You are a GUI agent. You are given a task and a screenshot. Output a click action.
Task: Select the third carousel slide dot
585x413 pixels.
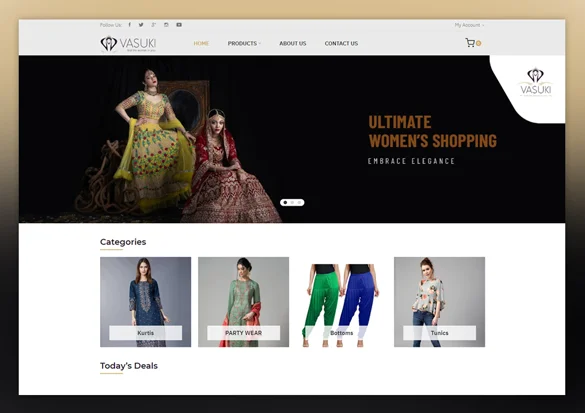(299, 203)
